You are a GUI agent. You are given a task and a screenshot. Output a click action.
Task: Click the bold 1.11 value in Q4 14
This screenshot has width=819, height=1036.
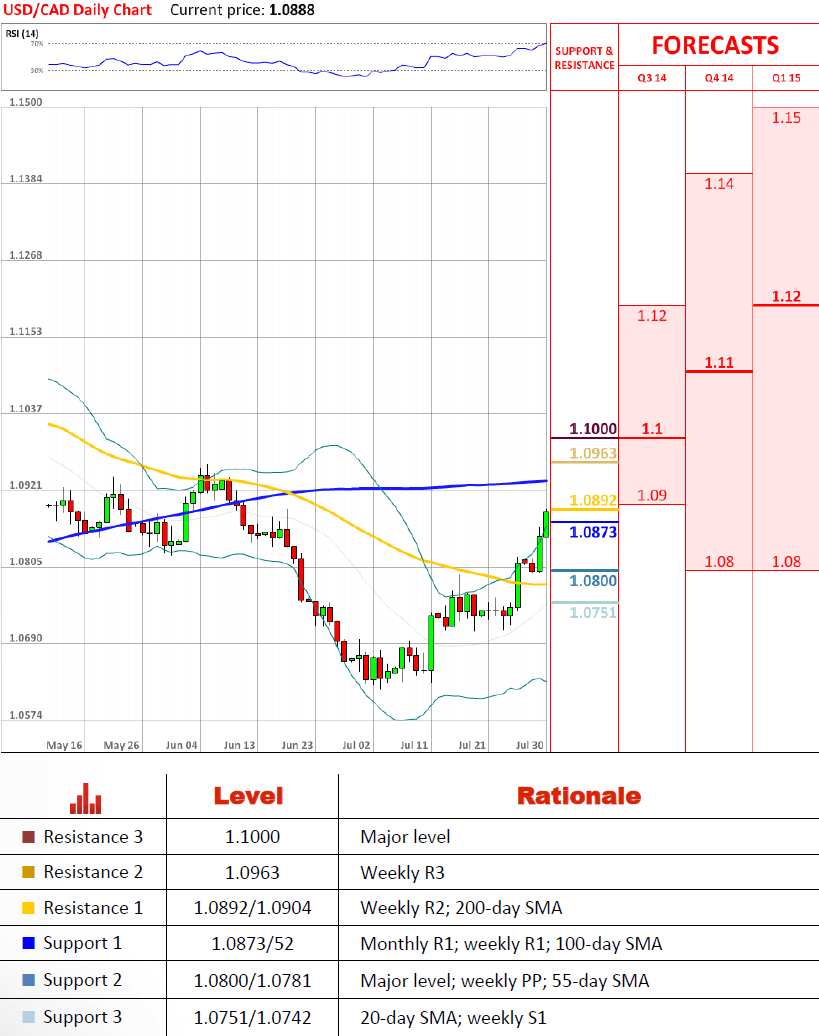coord(719,362)
